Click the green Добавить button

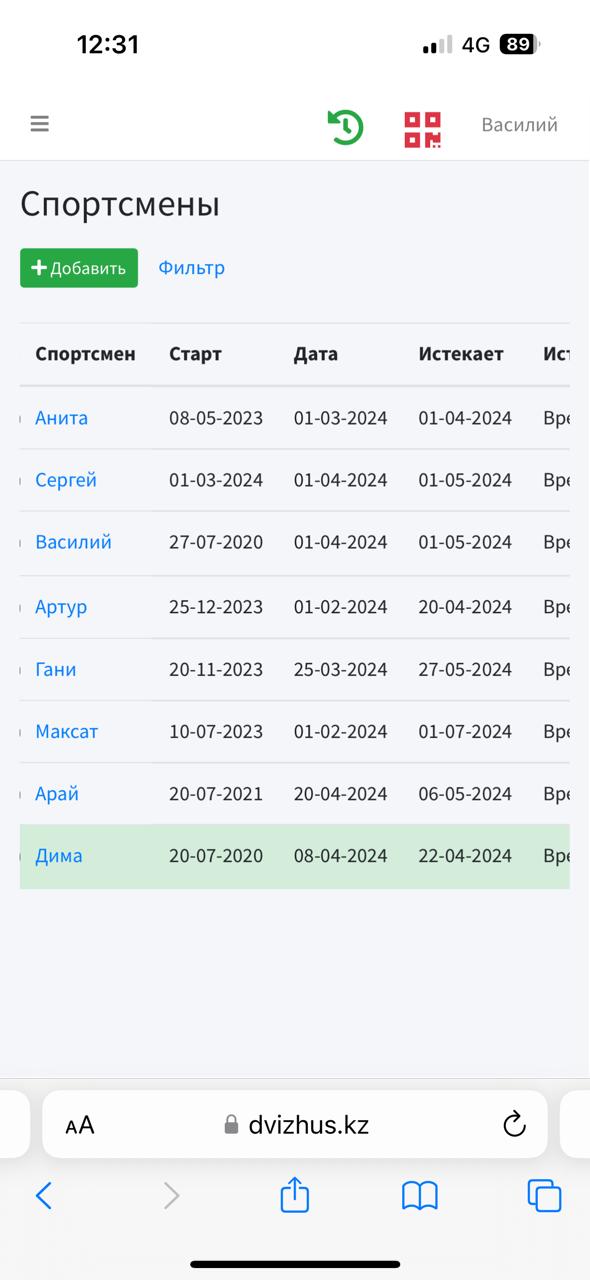79,268
